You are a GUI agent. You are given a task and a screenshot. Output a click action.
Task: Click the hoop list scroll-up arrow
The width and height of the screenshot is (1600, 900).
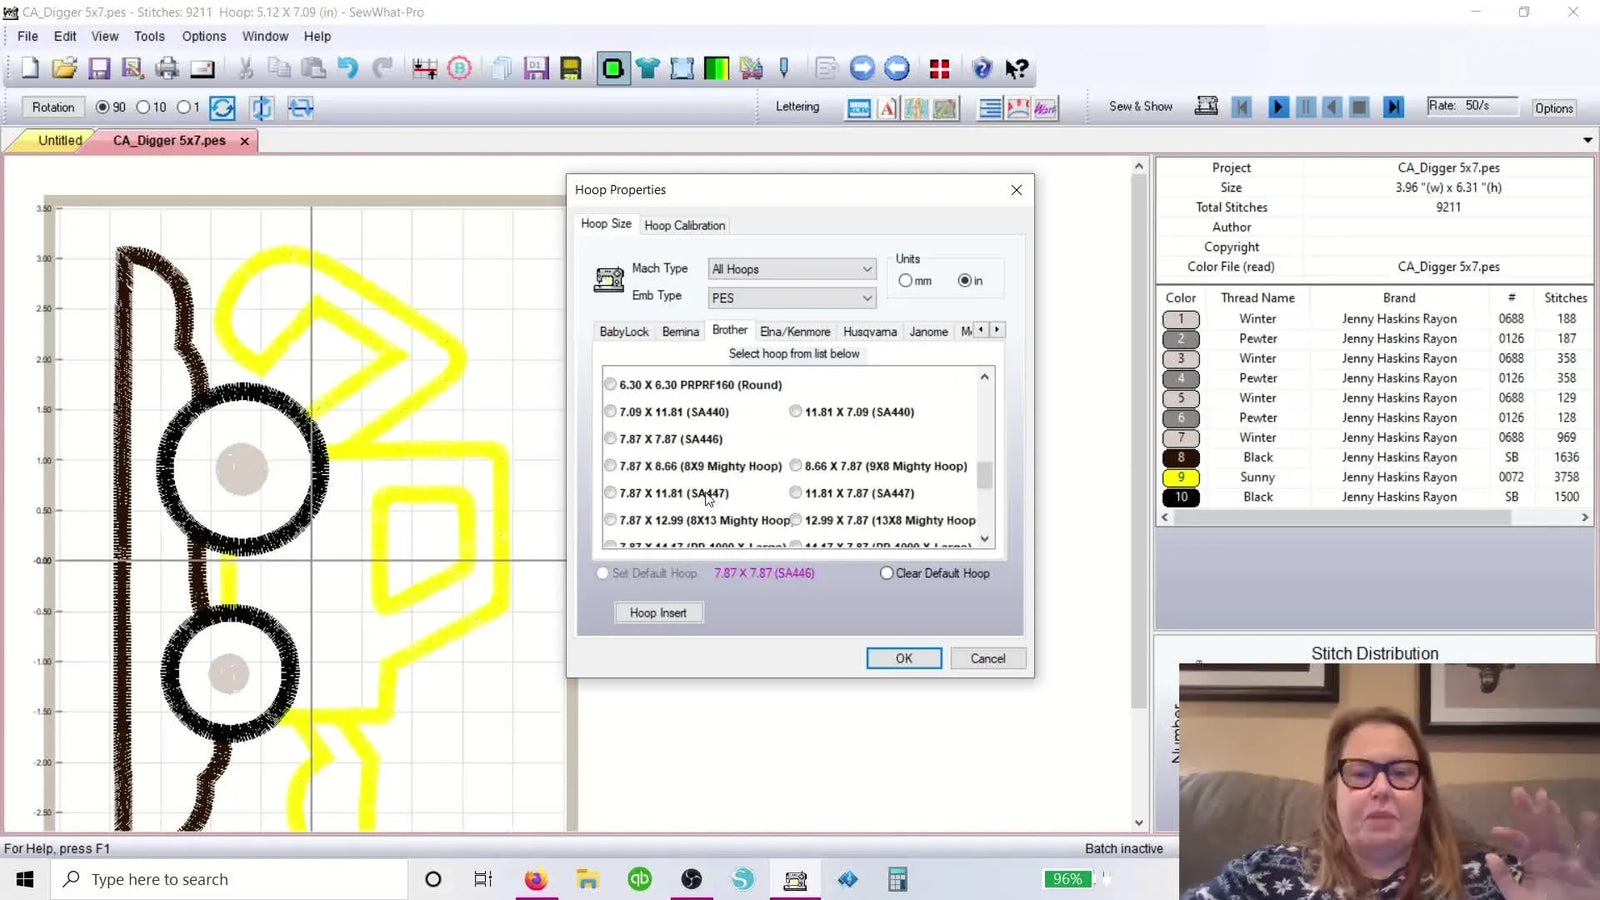[985, 377]
